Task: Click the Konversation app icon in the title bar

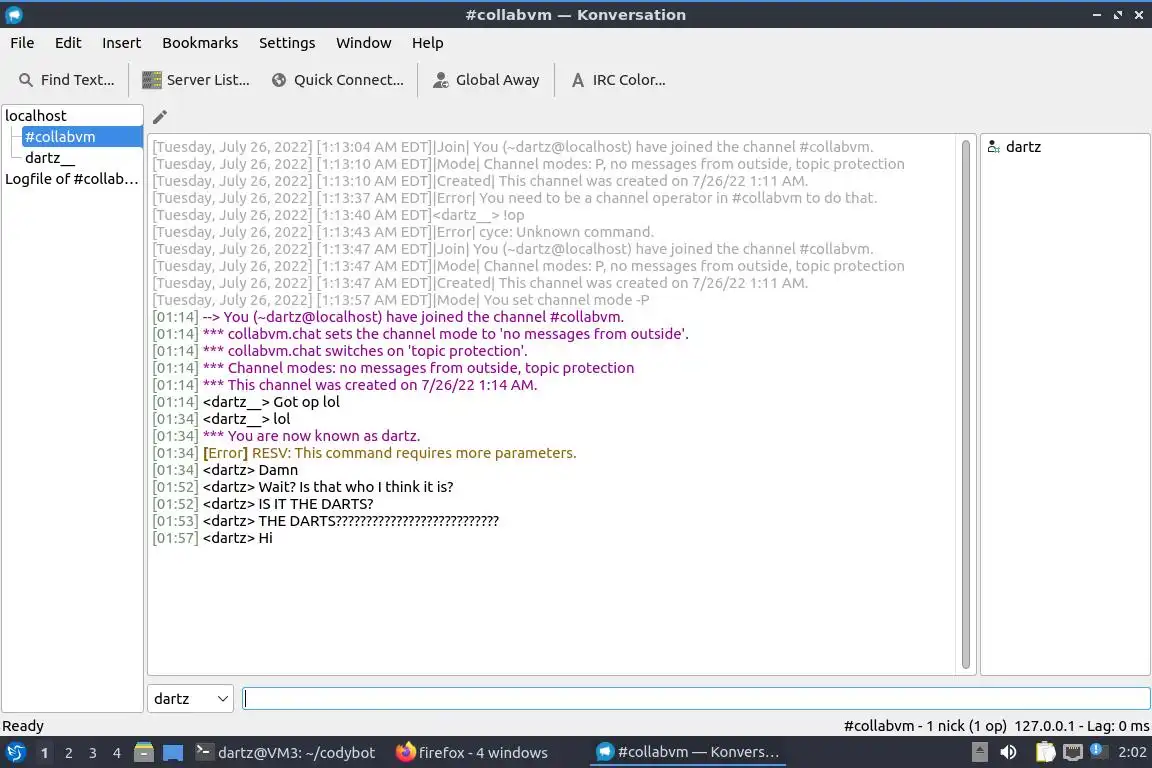Action: click(x=13, y=15)
